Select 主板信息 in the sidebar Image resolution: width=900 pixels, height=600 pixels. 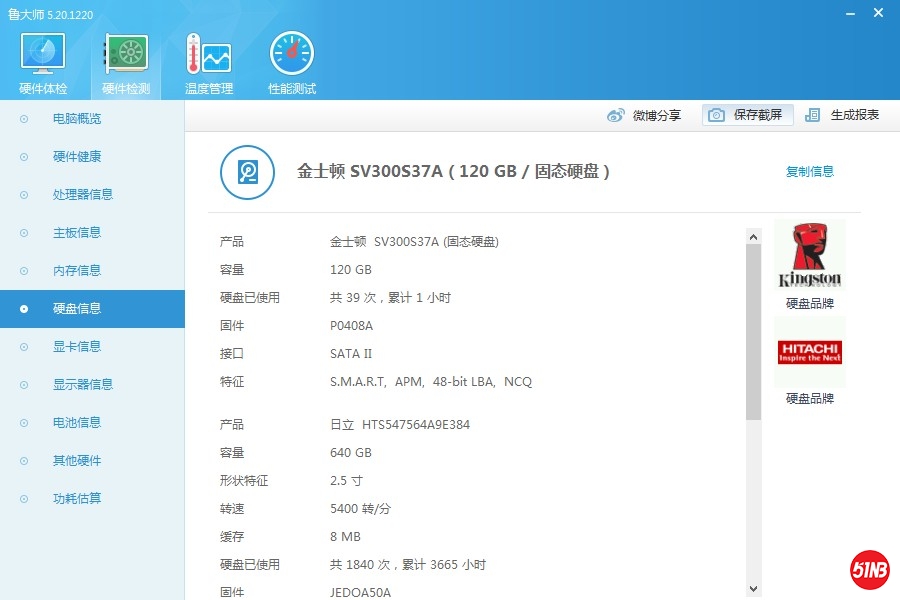pos(92,233)
